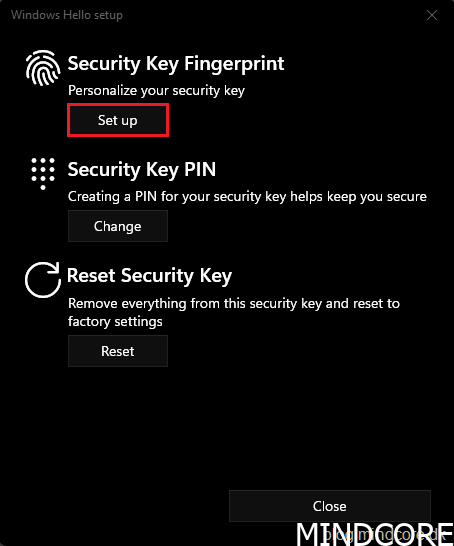Select the Reset Security Key heading
Viewport: 454px width, 546px height.
(x=149, y=276)
